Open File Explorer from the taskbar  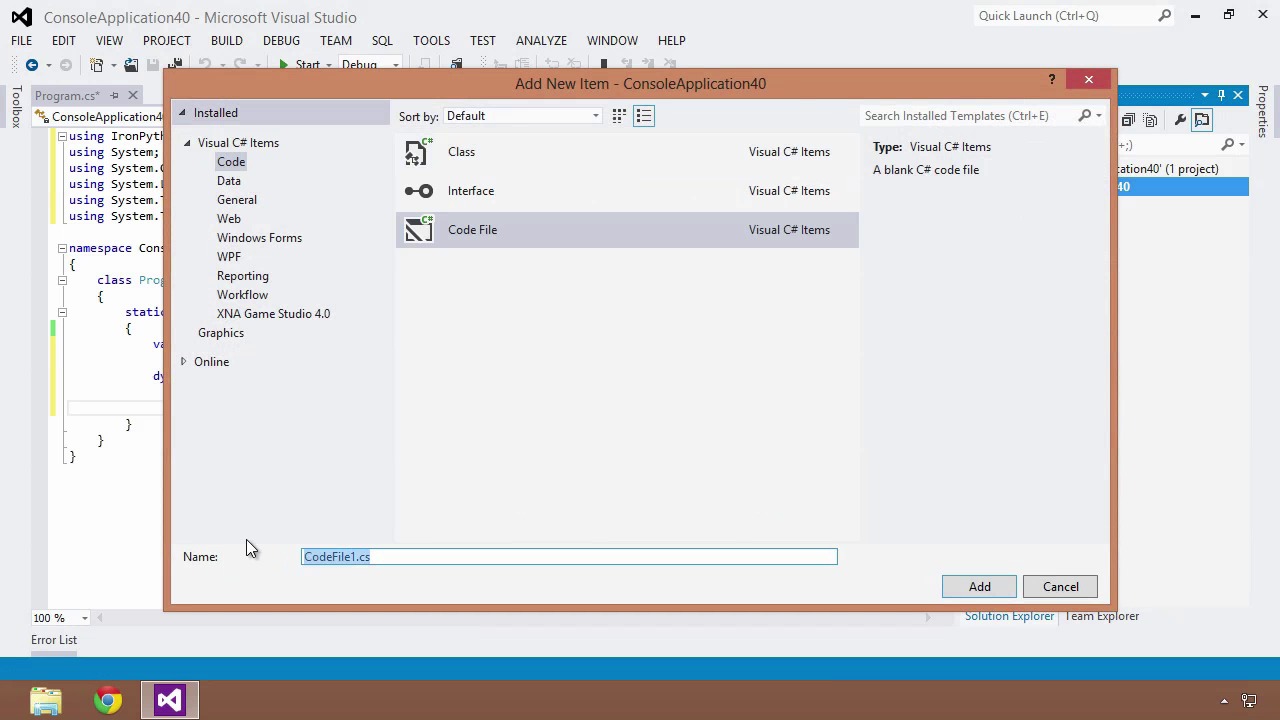[x=46, y=700]
